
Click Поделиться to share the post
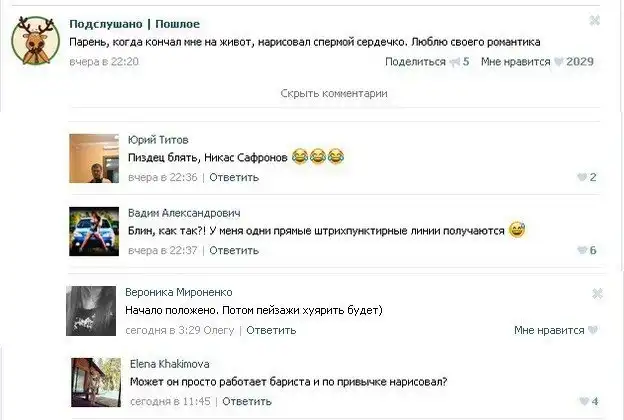tap(415, 62)
